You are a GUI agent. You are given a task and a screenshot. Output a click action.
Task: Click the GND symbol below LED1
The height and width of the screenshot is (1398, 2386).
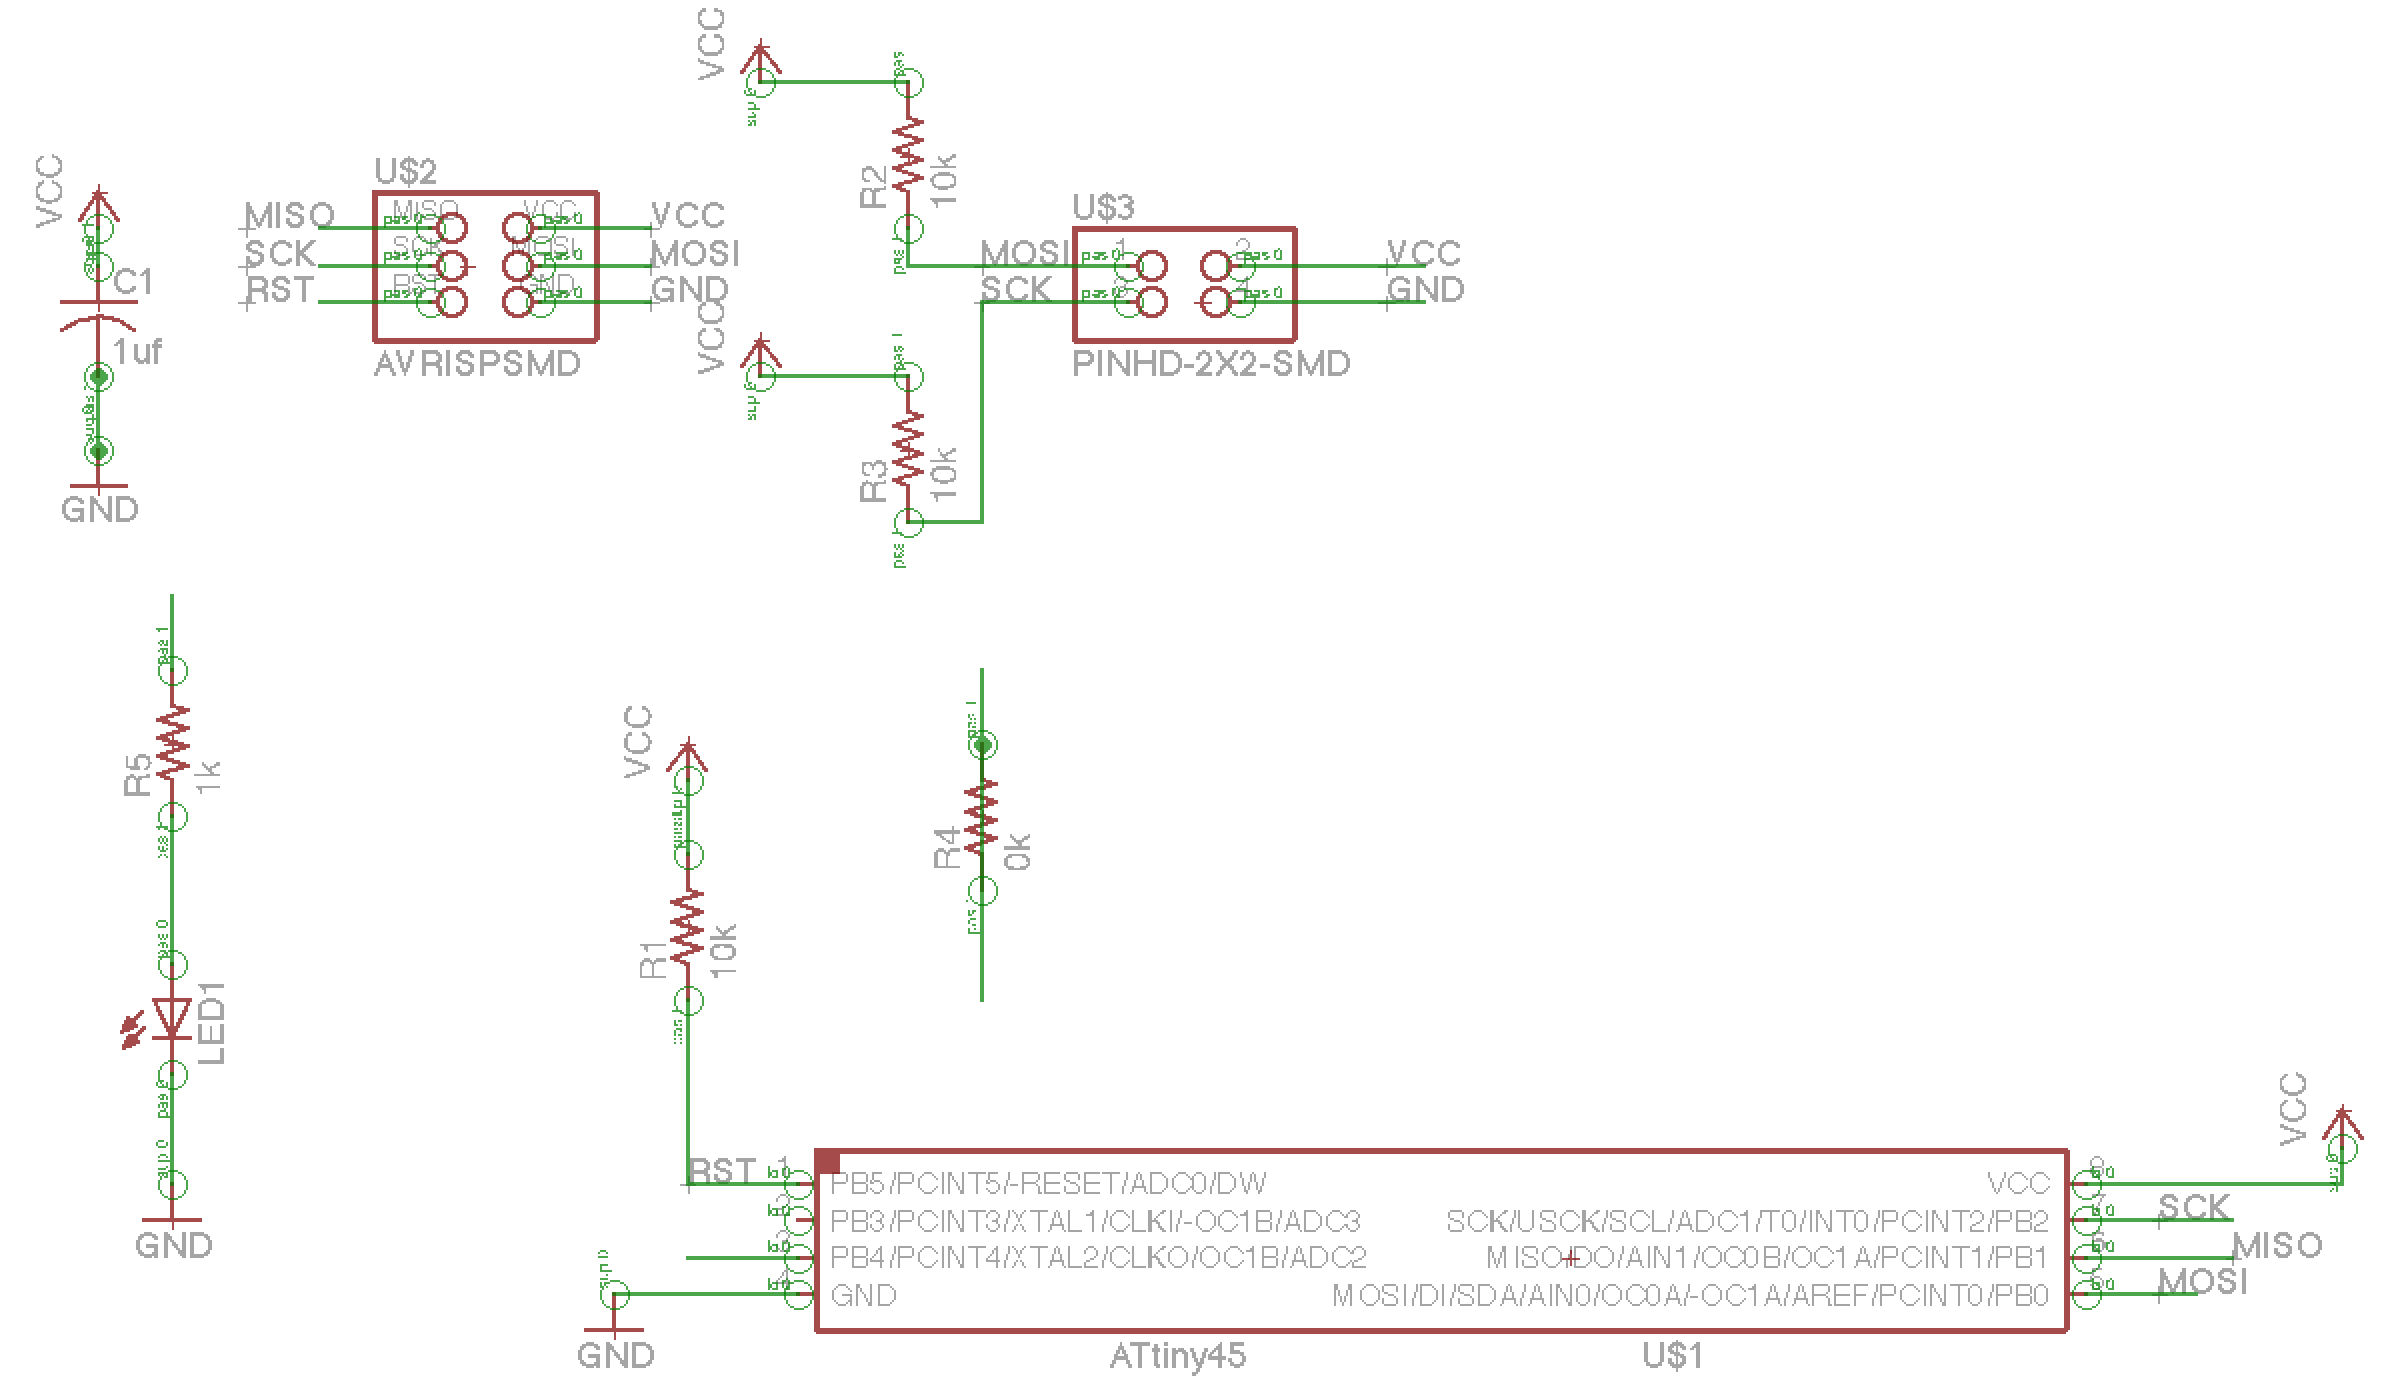click(172, 1221)
